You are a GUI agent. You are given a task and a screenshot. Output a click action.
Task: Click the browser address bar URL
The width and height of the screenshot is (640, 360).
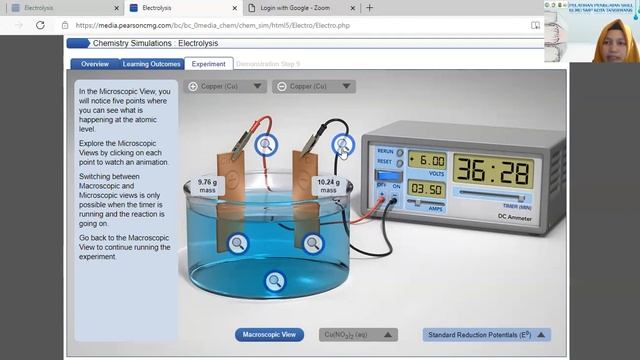tap(213, 25)
